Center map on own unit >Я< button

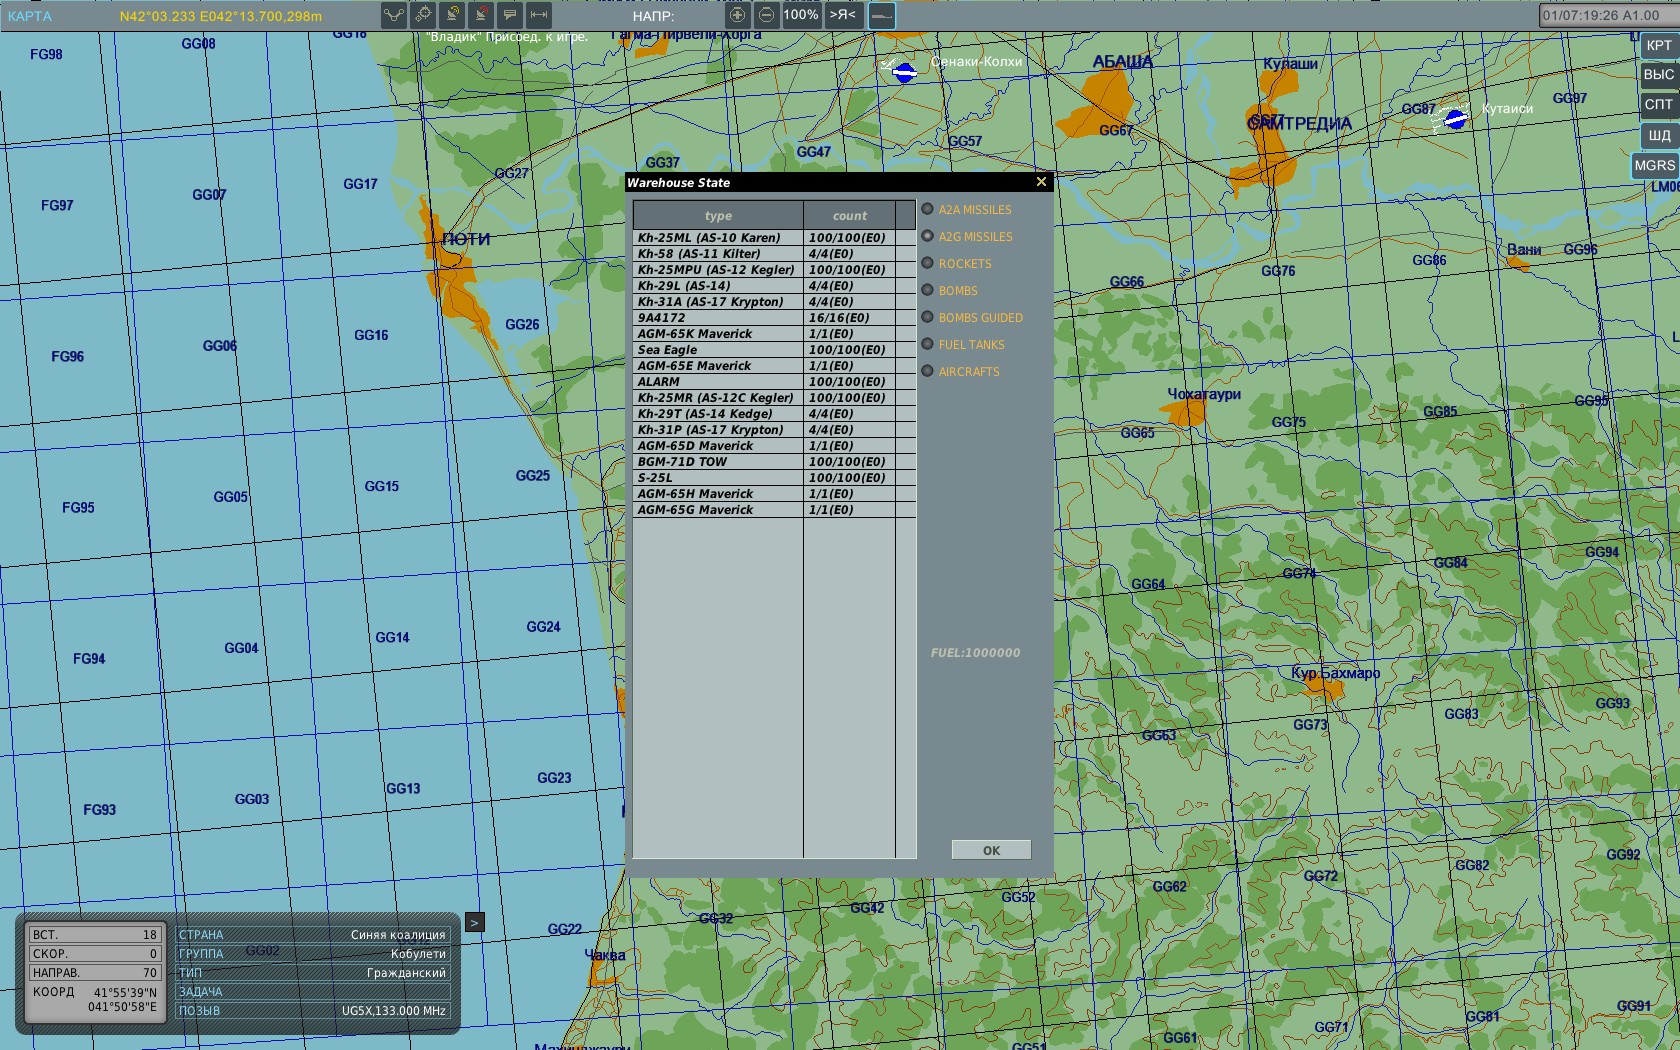tap(843, 15)
